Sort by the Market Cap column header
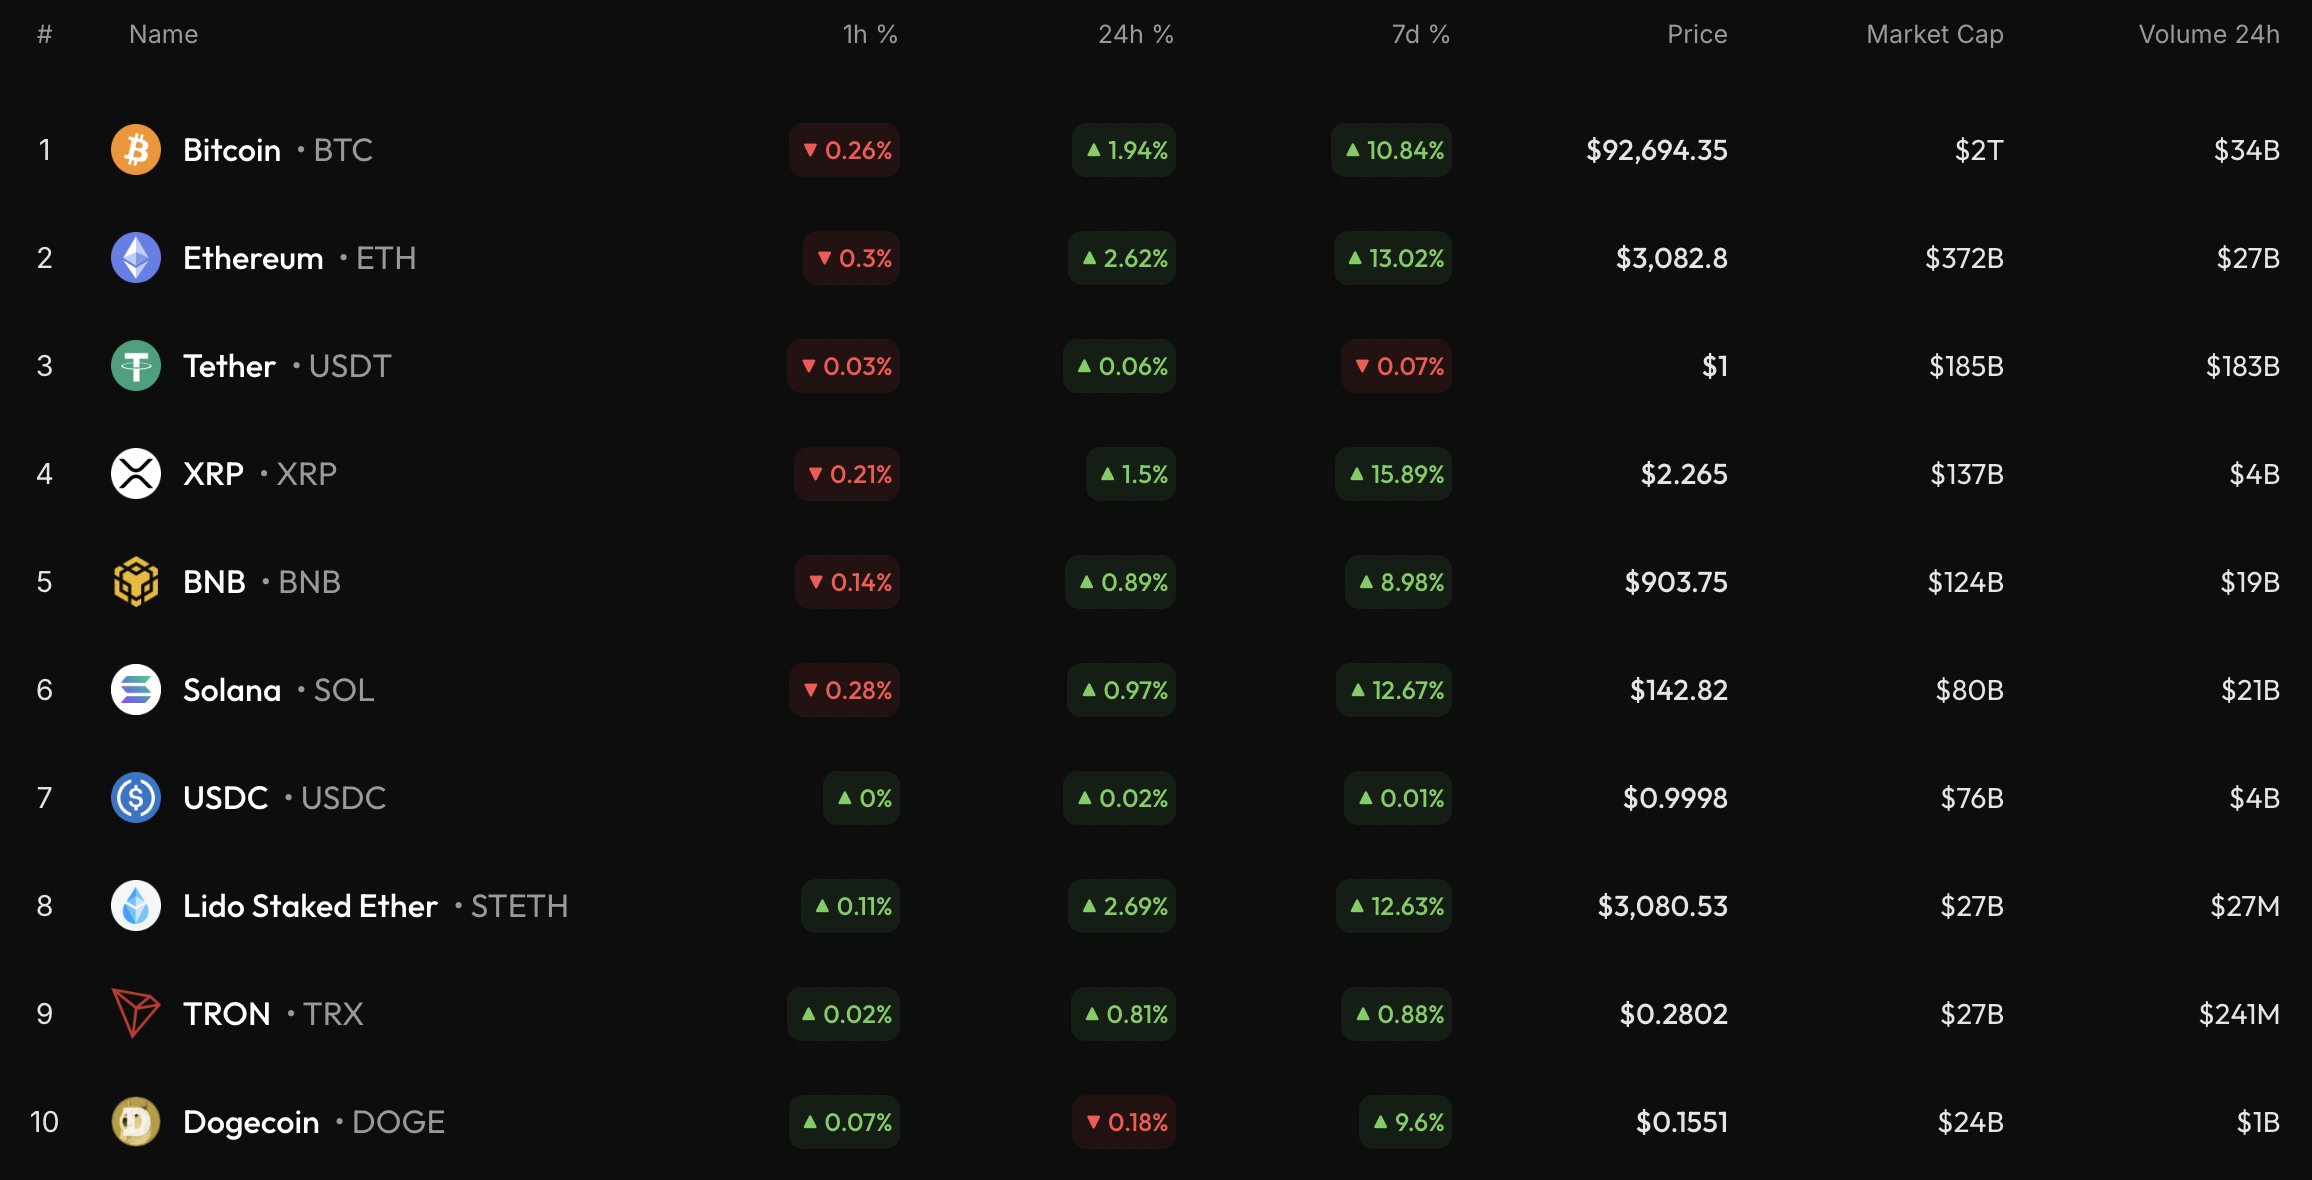The width and height of the screenshot is (2312, 1180). [1934, 35]
